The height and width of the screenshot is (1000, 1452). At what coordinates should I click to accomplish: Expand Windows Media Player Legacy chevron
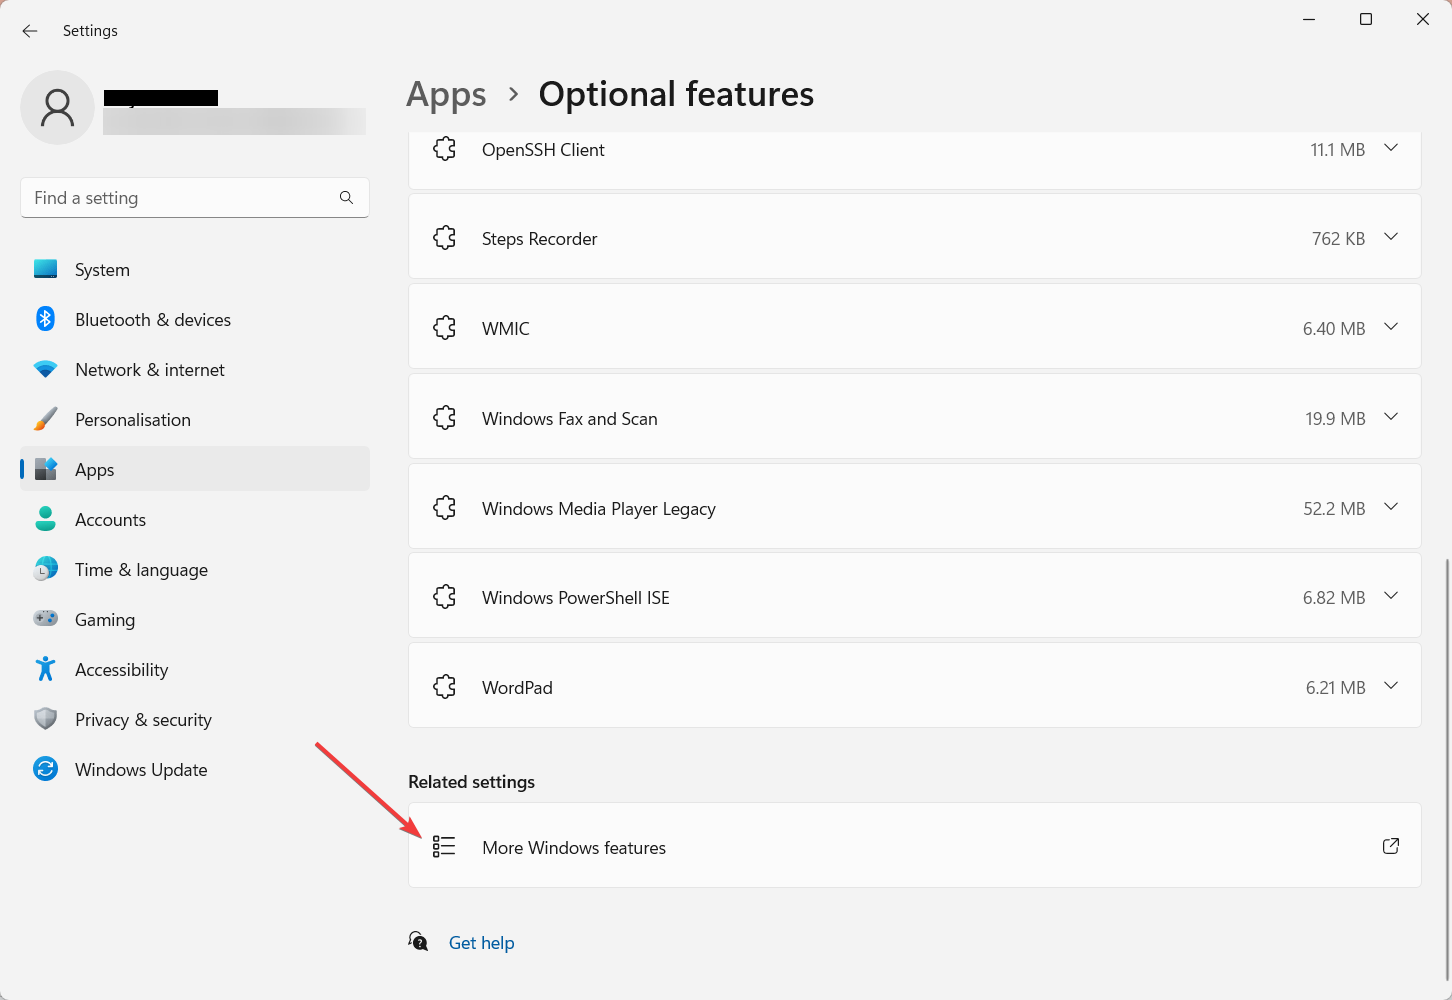coord(1391,507)
